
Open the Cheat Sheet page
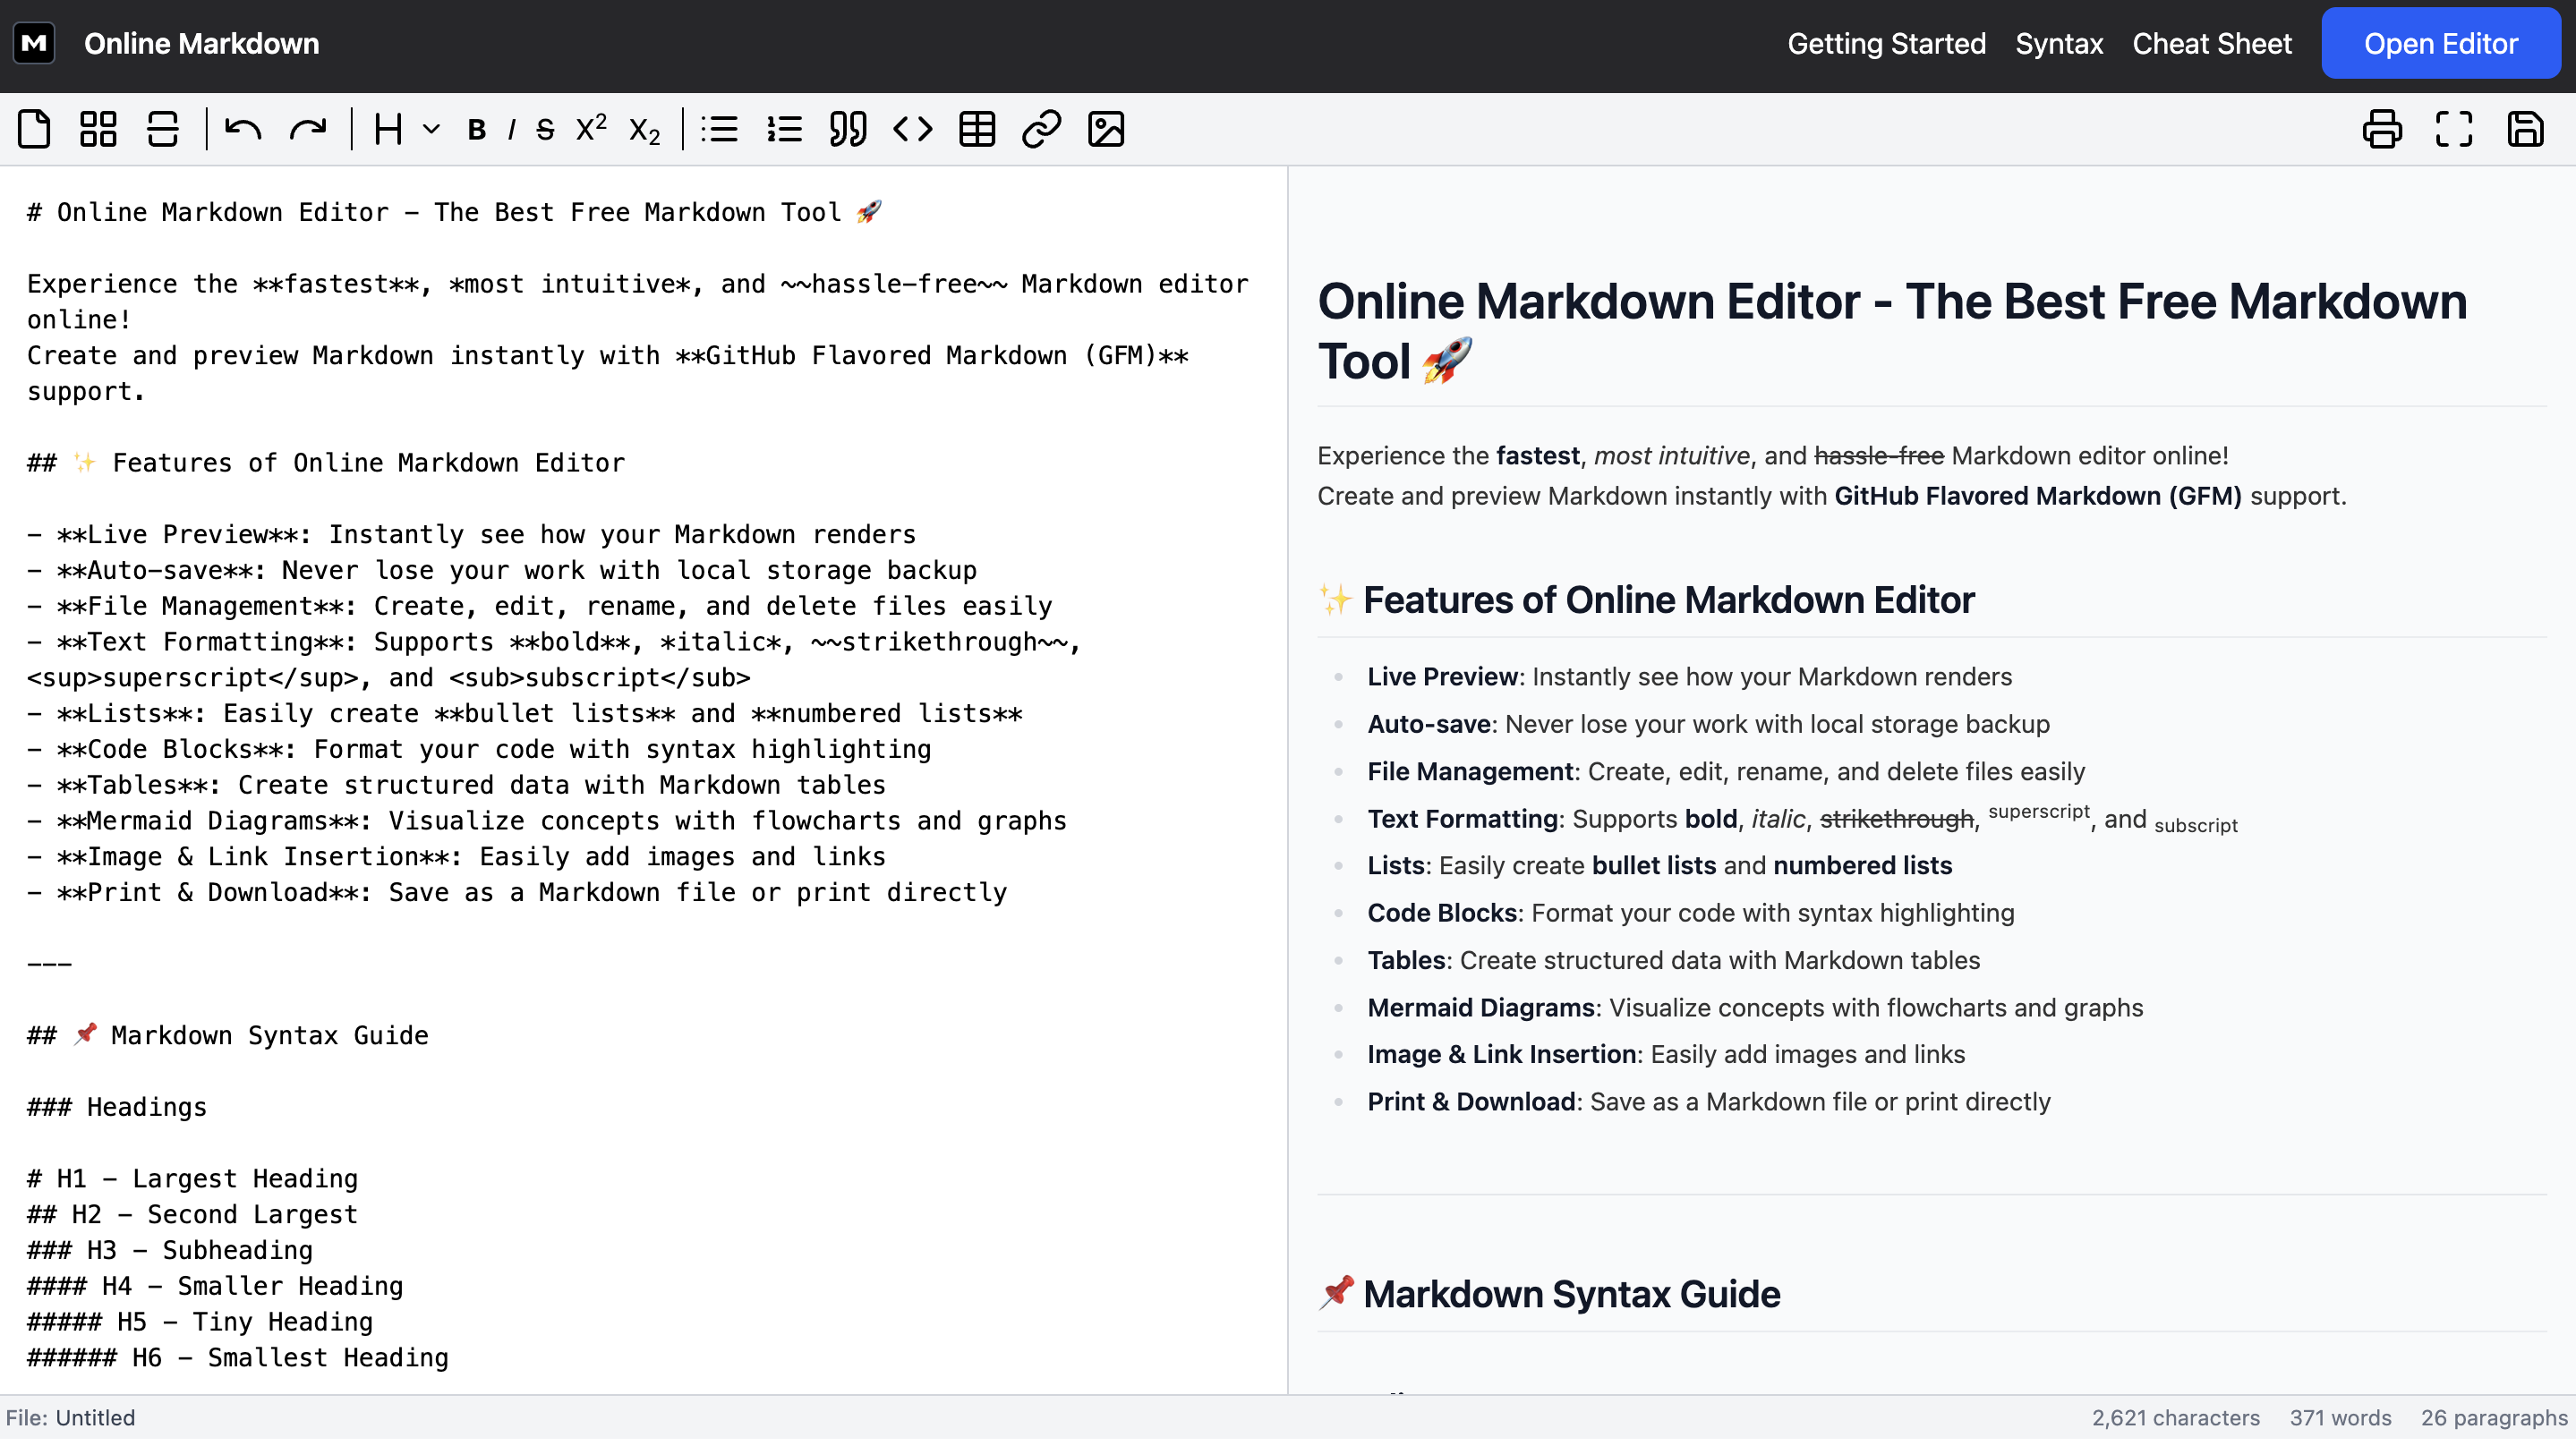2212,44
